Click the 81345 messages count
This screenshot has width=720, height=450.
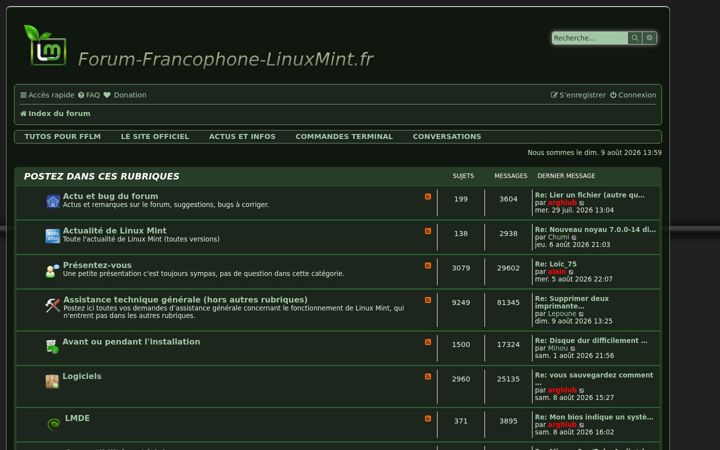508,303
